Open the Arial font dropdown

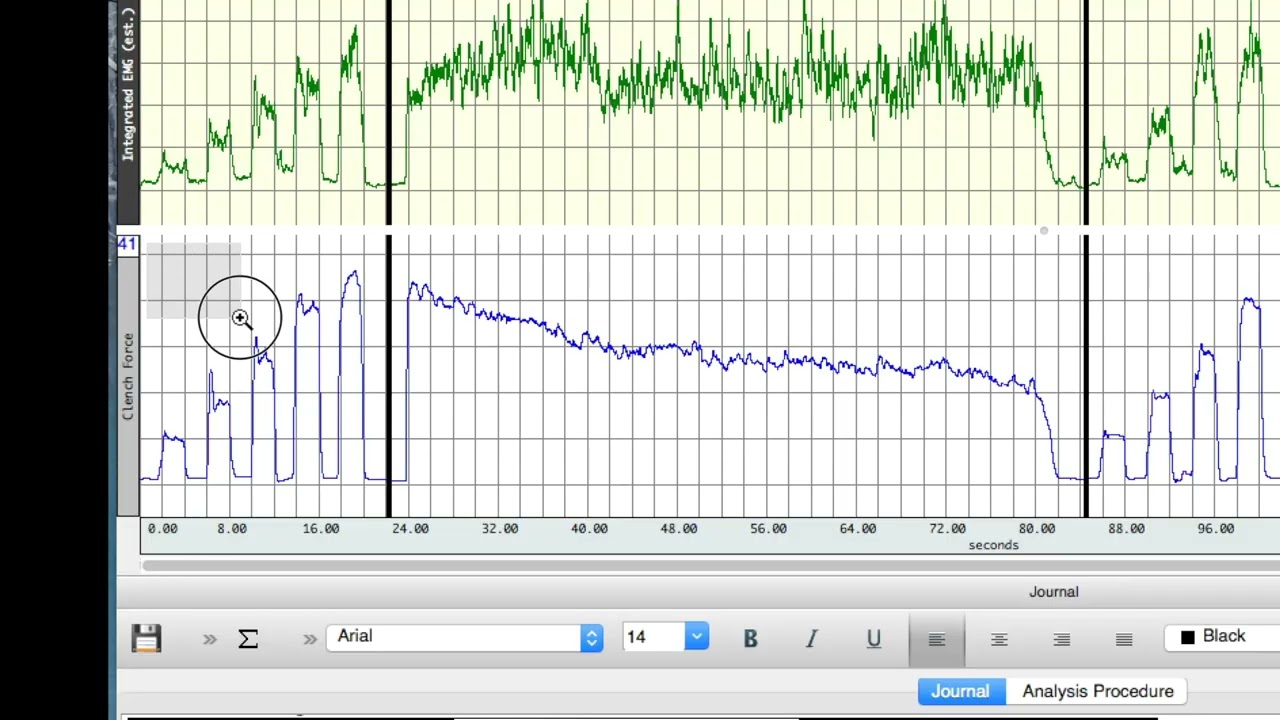pos(464,637)
